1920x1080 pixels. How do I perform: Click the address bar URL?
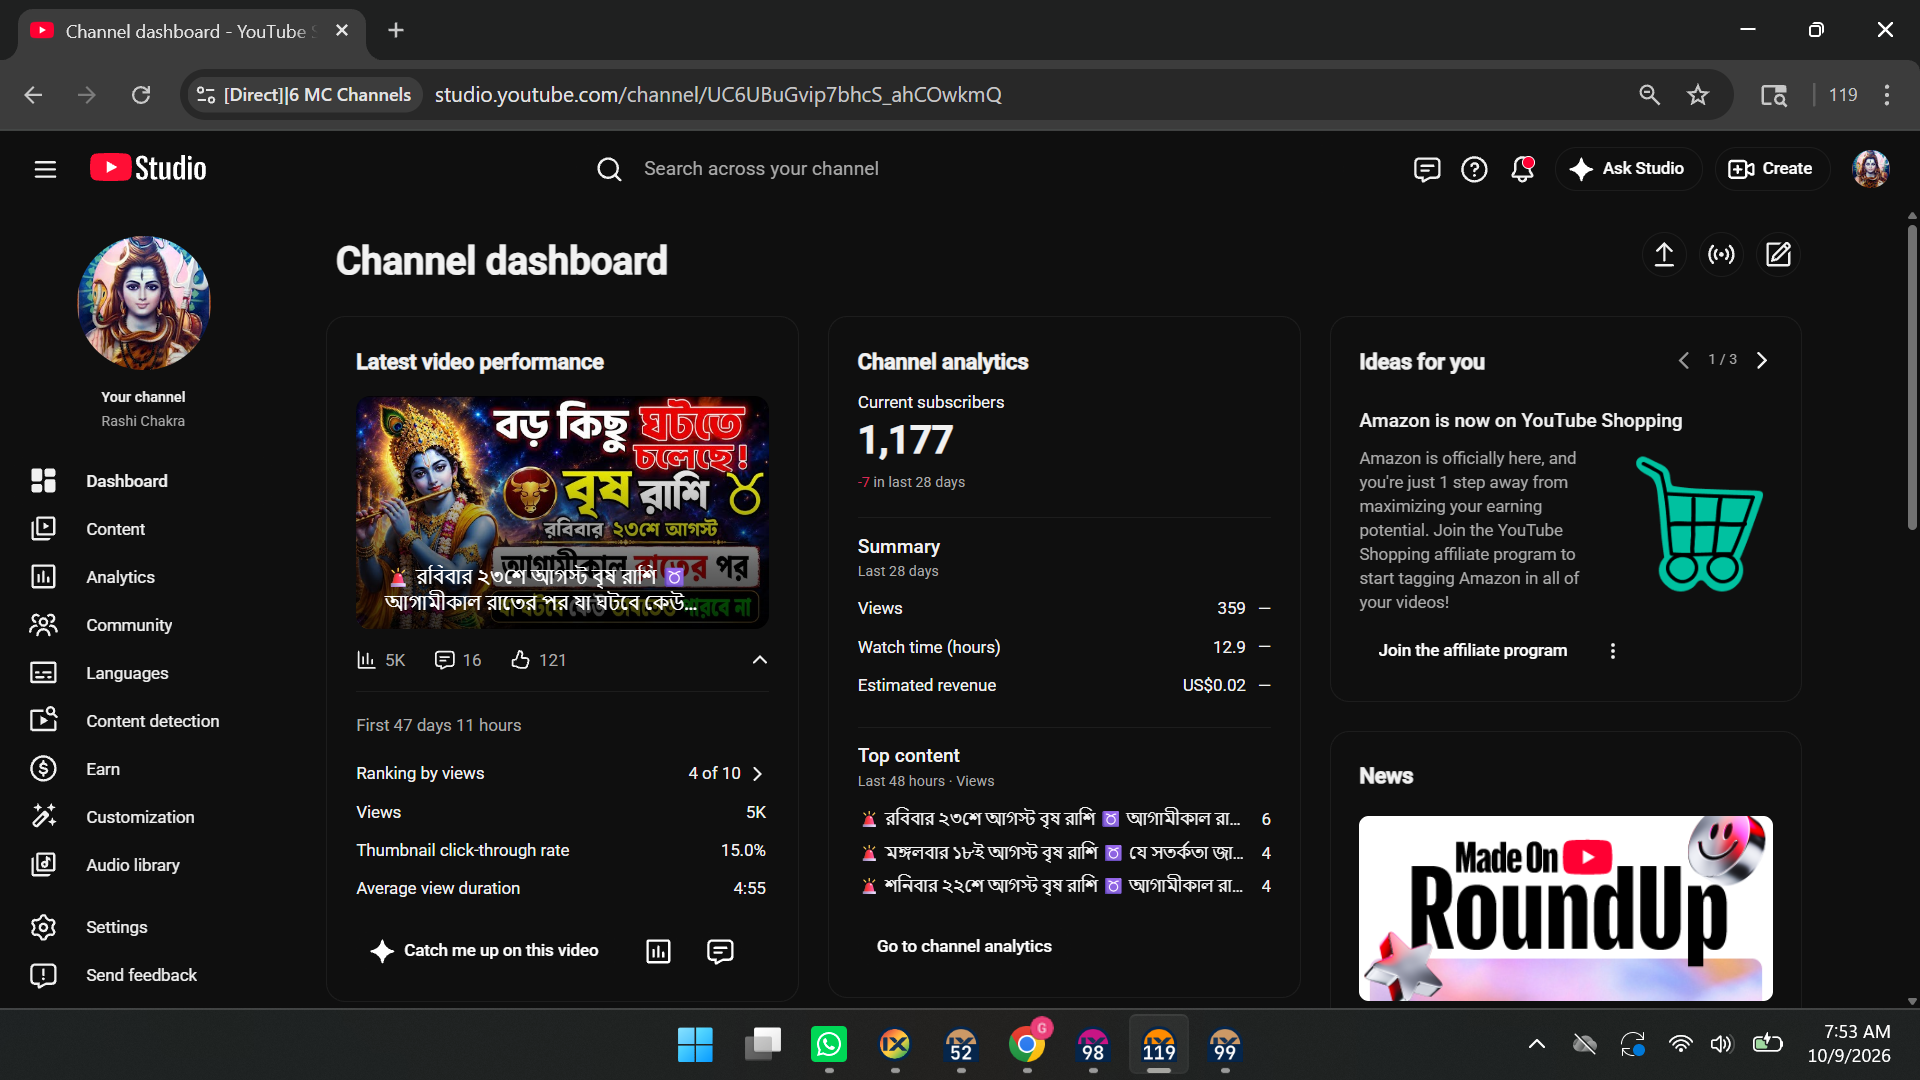pos(718,95)
